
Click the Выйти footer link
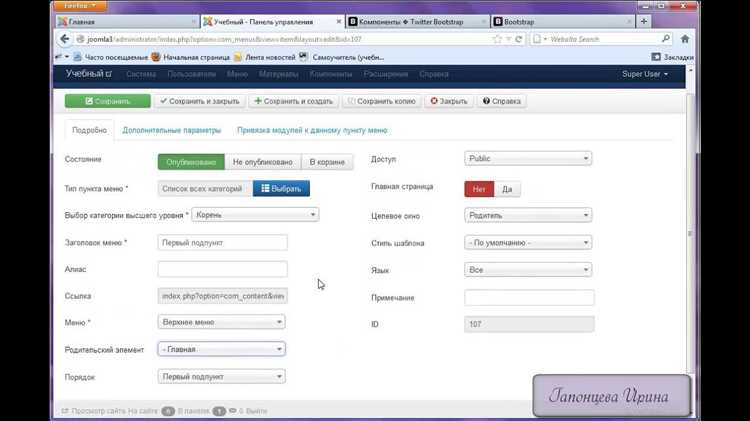click(x=256, y=411)
